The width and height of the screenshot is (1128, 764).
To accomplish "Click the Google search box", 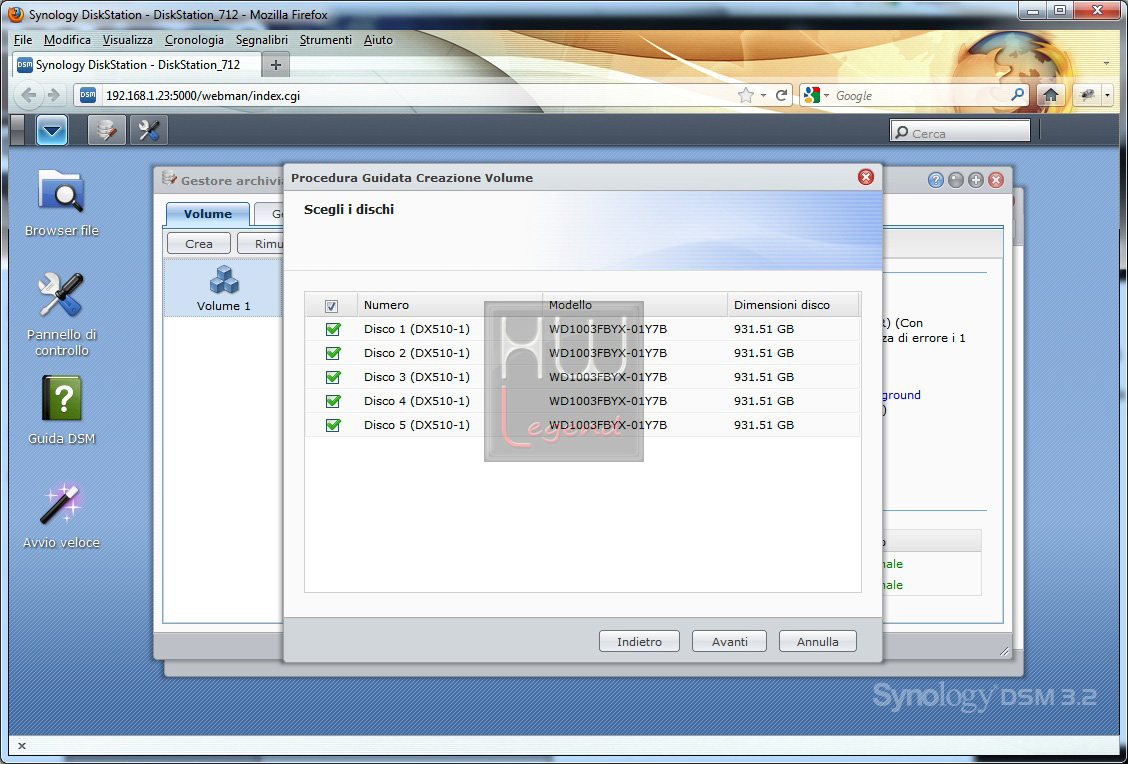I will point(921,96).
